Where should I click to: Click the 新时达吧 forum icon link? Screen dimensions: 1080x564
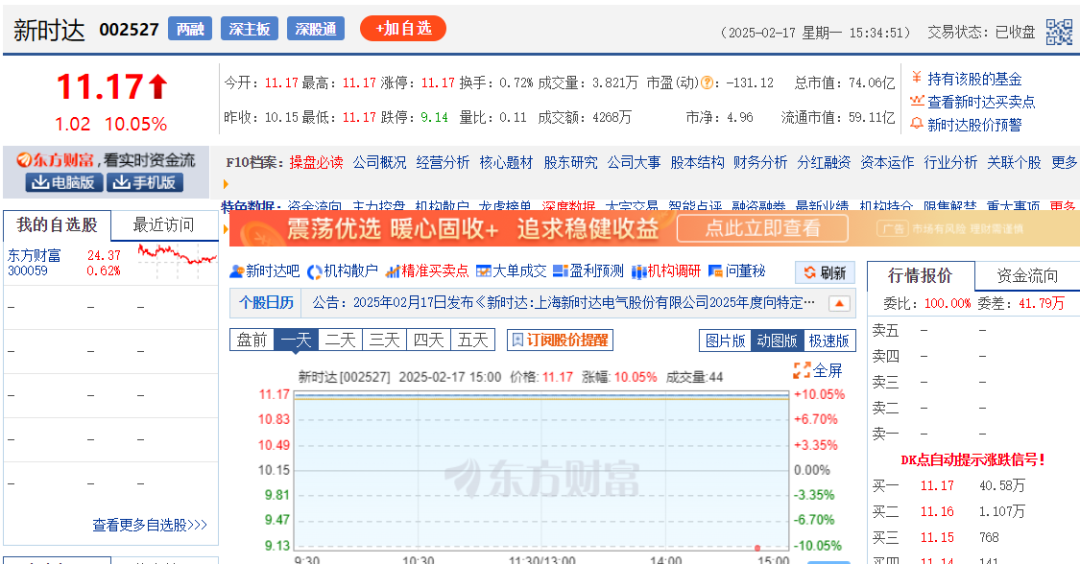pyautogui.click(x=265, y=271)
